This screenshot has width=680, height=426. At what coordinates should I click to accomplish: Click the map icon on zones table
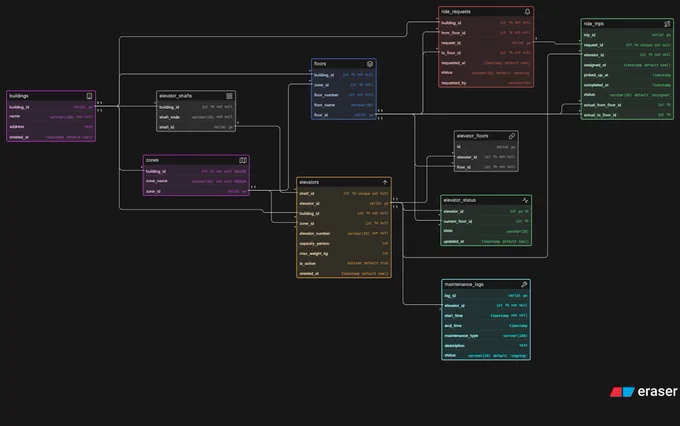(x=243, y=160)
